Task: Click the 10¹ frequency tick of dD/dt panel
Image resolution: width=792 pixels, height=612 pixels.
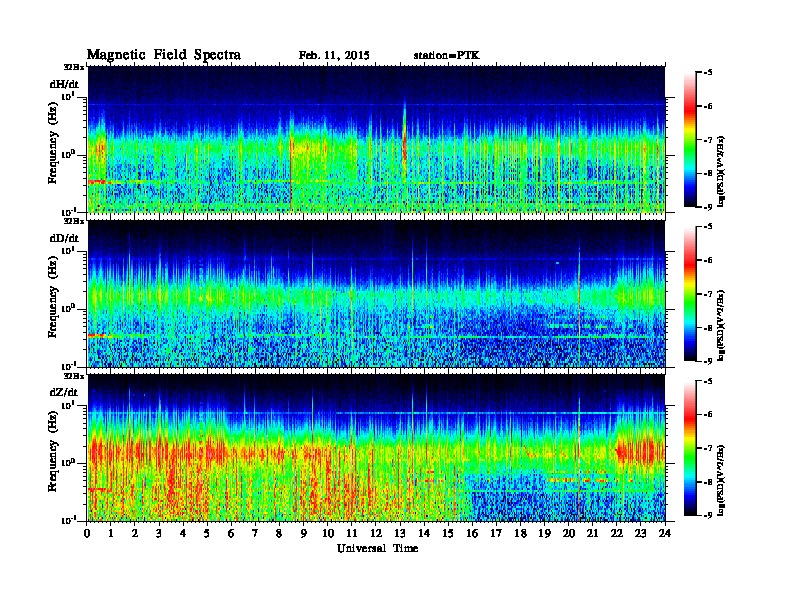Action: pyautogui.click(x=69, y=250)
